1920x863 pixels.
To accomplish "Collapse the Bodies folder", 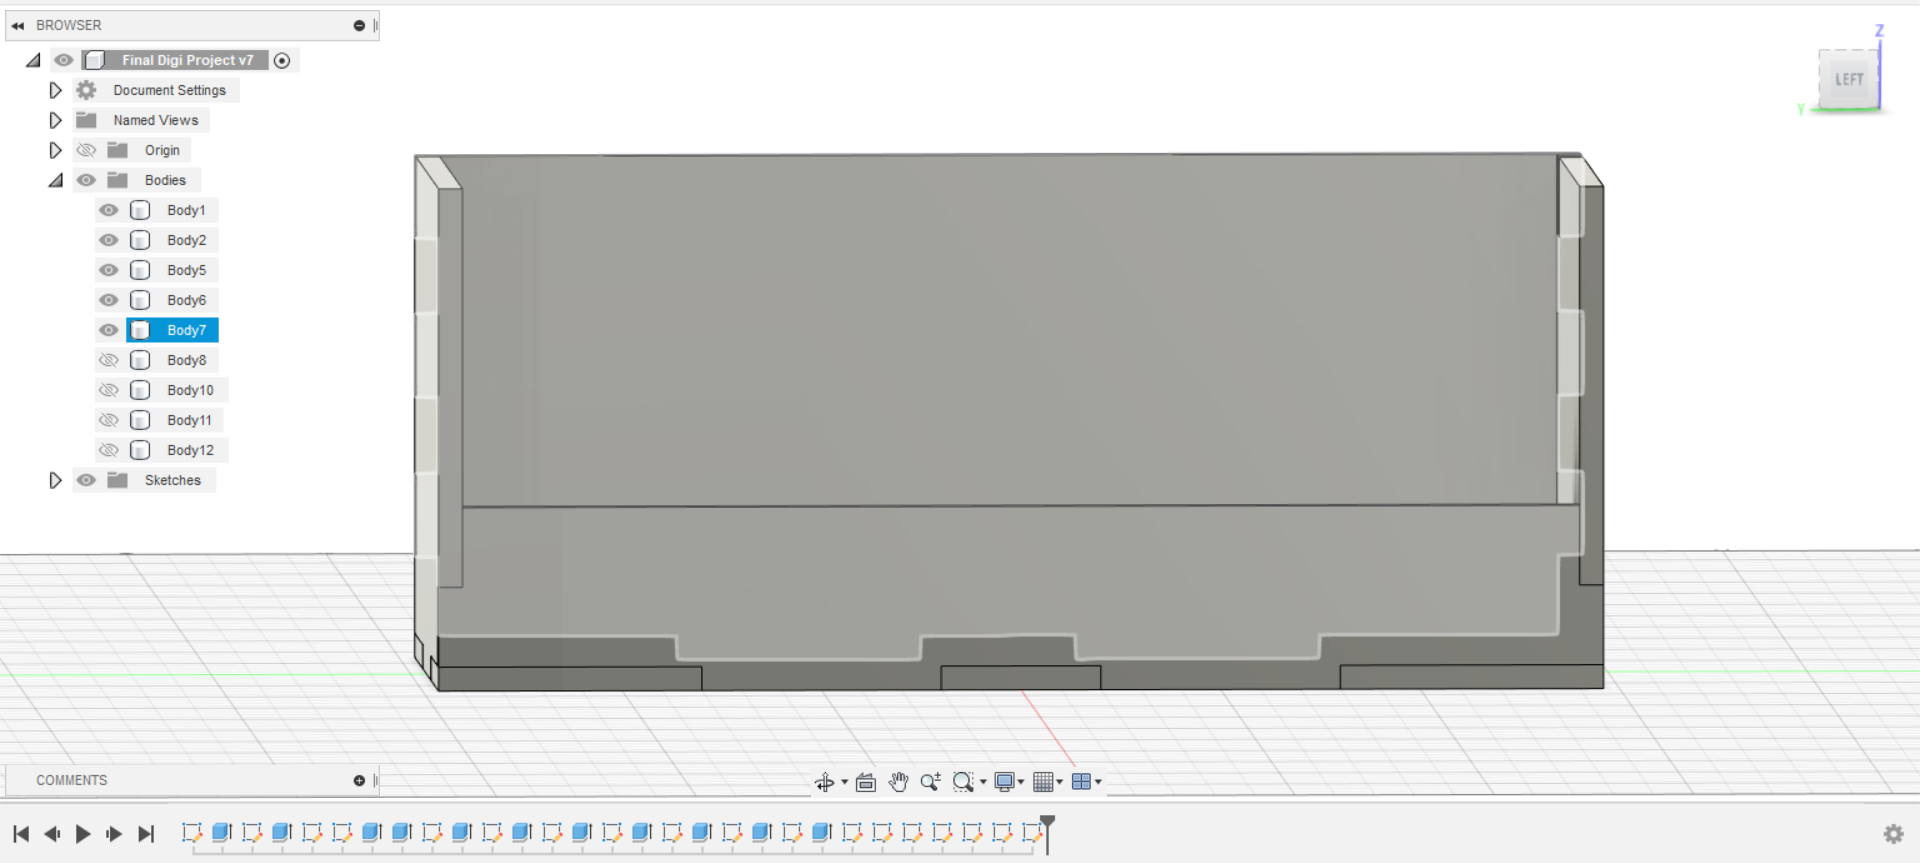I will point(55,180).
